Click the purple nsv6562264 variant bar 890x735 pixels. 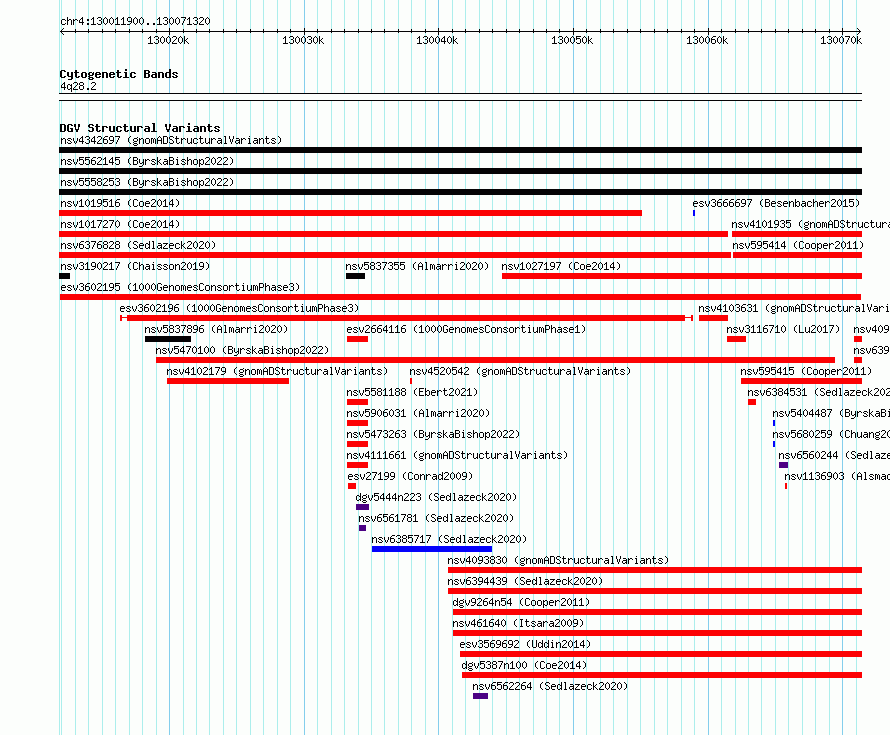coord(480,696)
